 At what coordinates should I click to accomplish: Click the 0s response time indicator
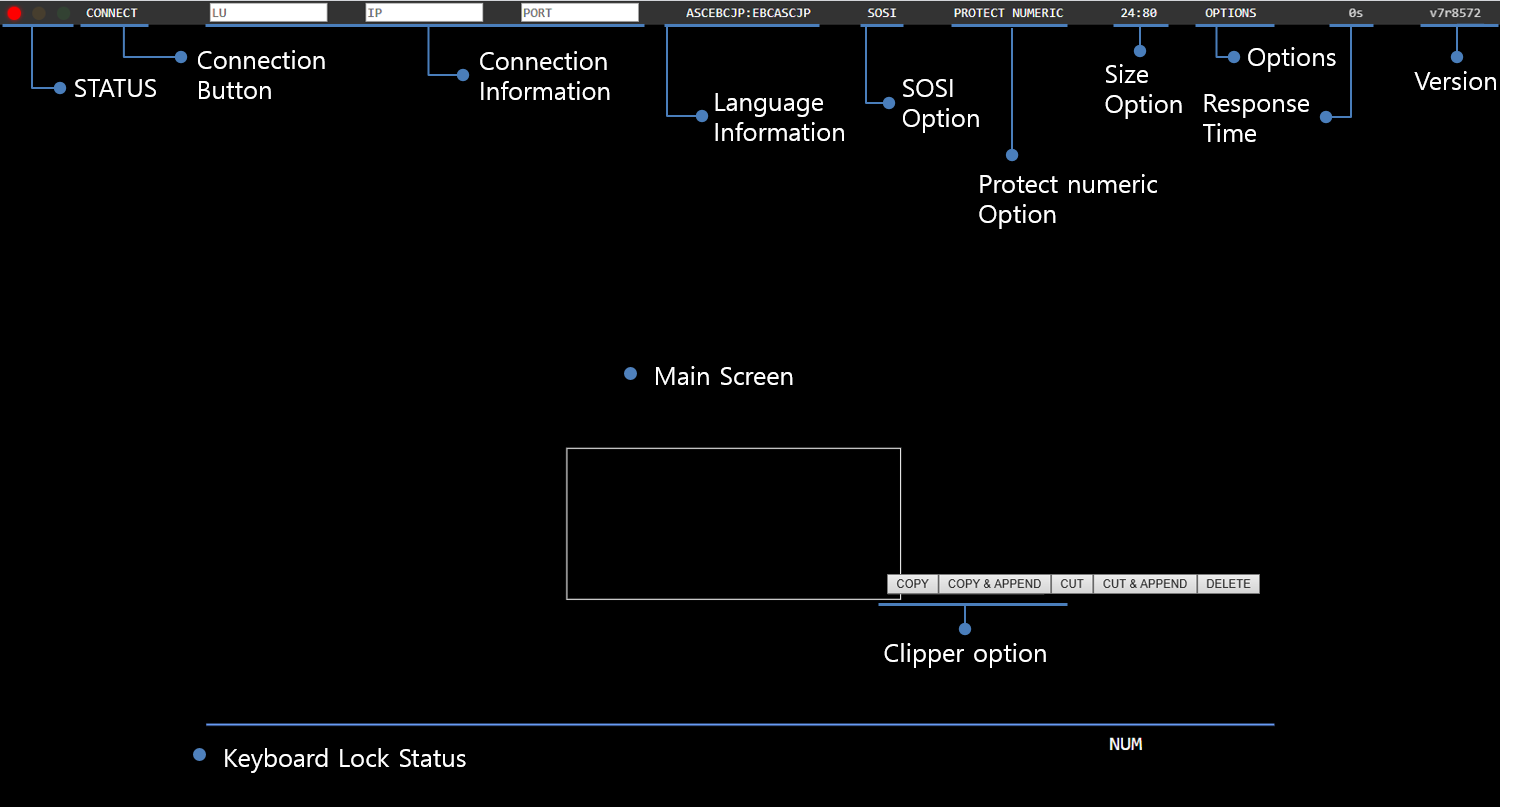1355,13
